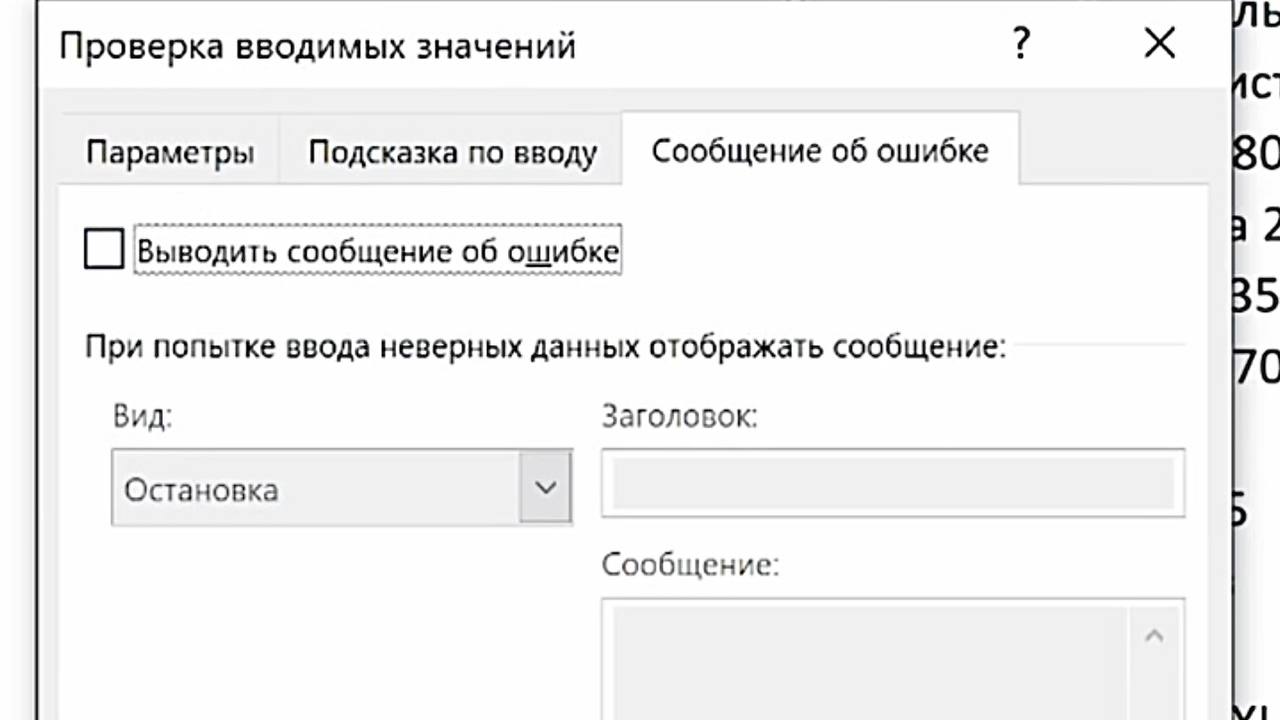Select the Сообщение об ошибке tab
The width and height of the screenshot is (1280, 720).
click(820, 151)
